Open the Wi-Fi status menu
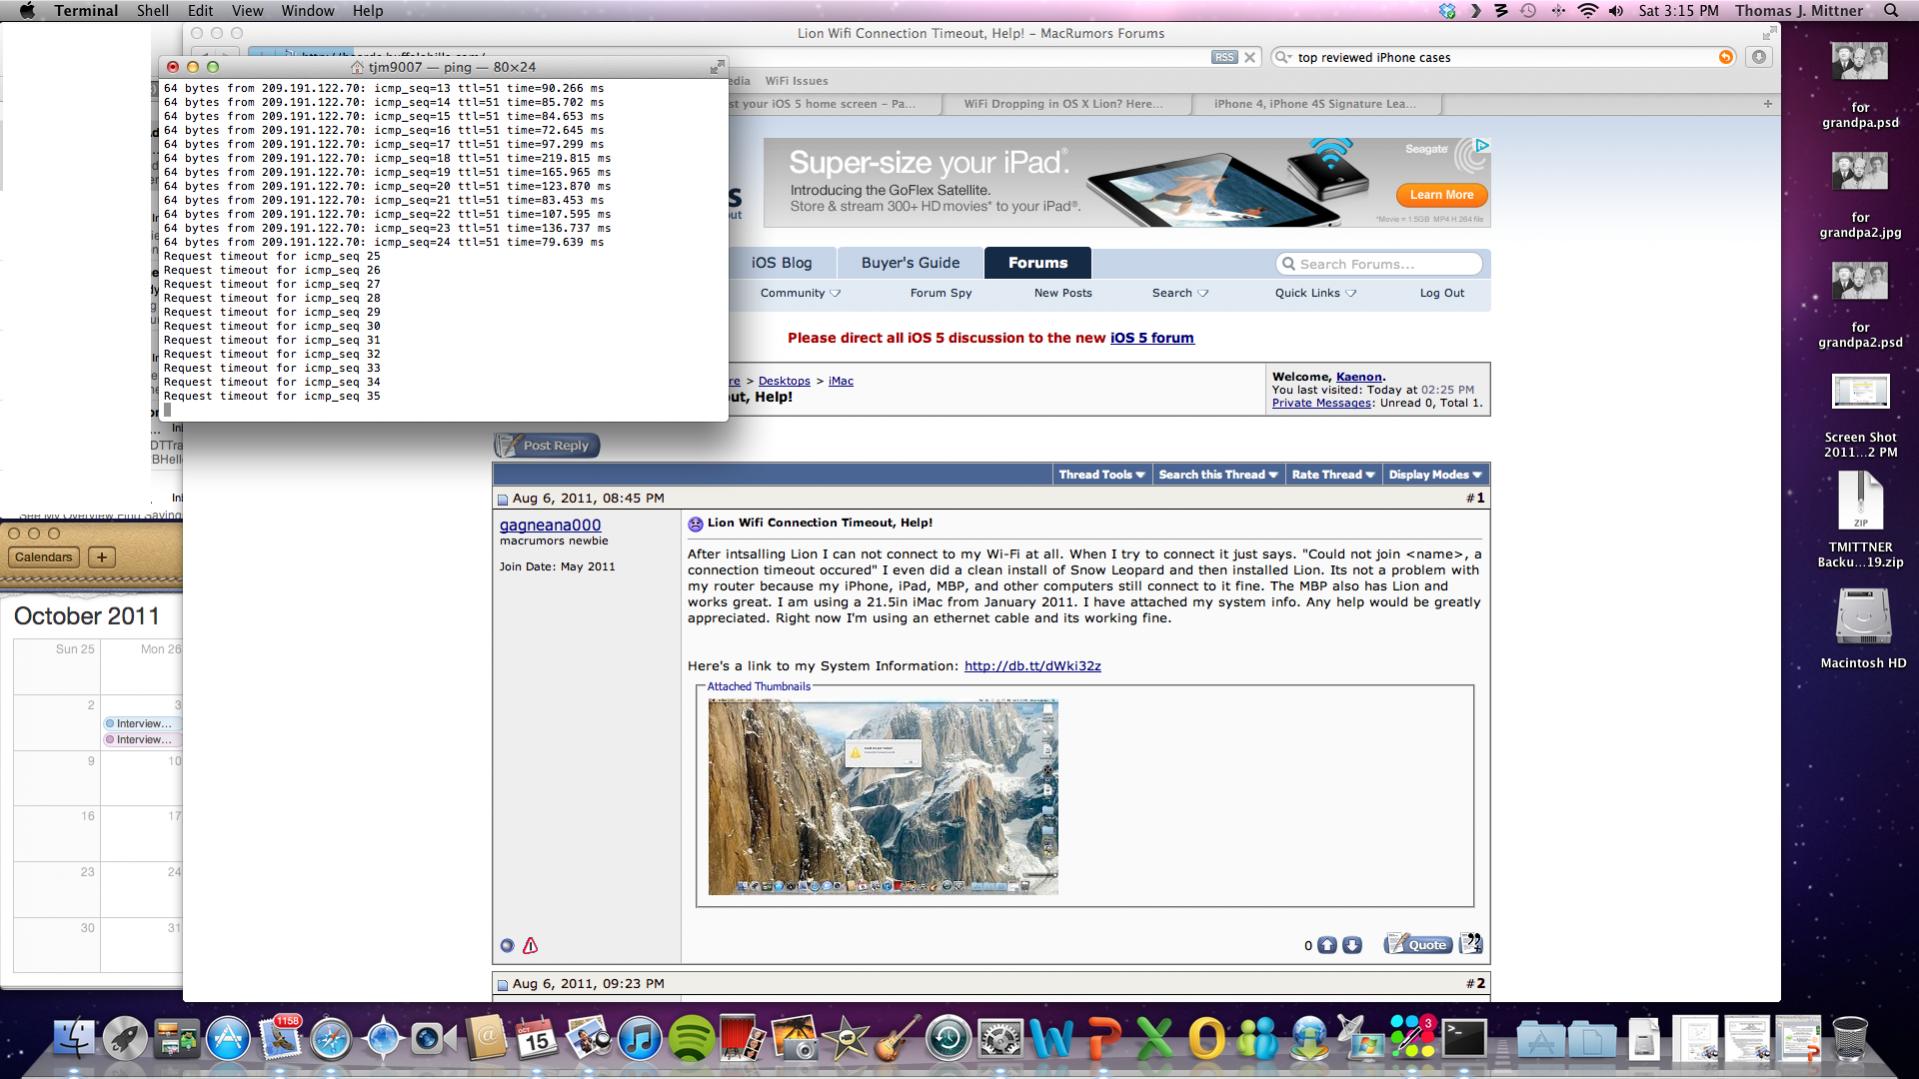Screen dimensions: 1919x1079 click(1587, 11)
